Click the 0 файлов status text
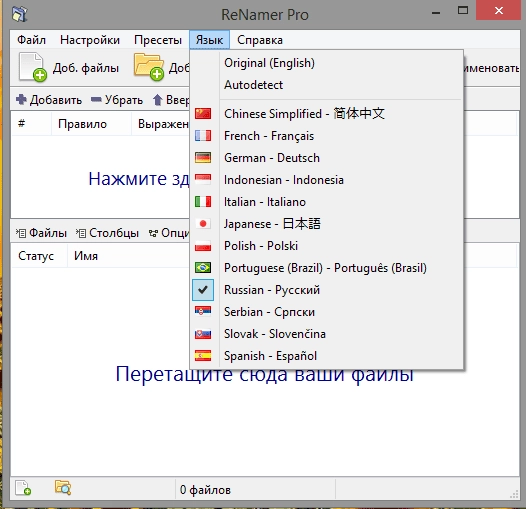Image resolution: width=526 pixels, height=509 pixels. (x=205, y=490)
